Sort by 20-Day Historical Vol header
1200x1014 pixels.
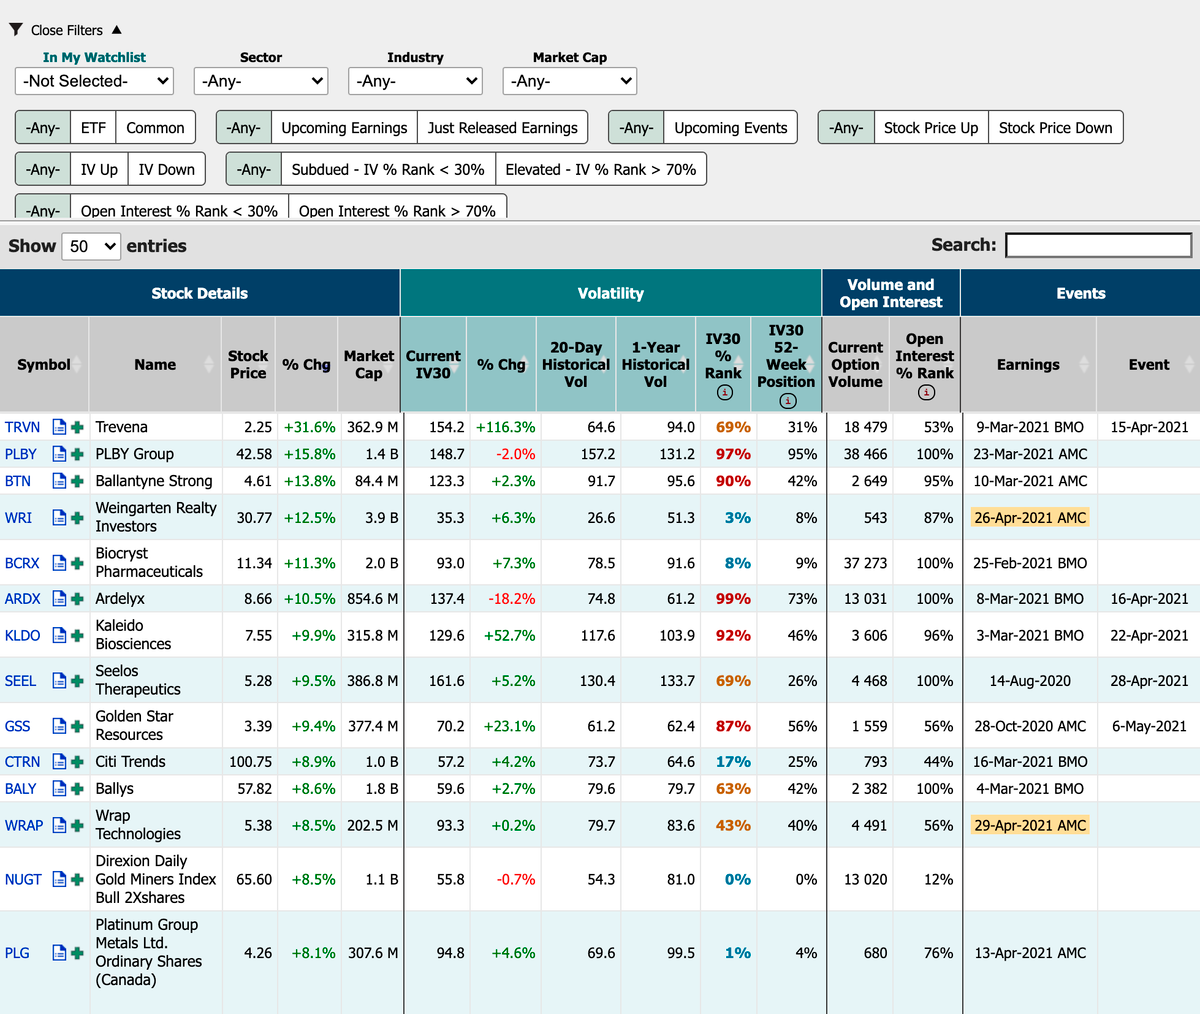[576, 365]
